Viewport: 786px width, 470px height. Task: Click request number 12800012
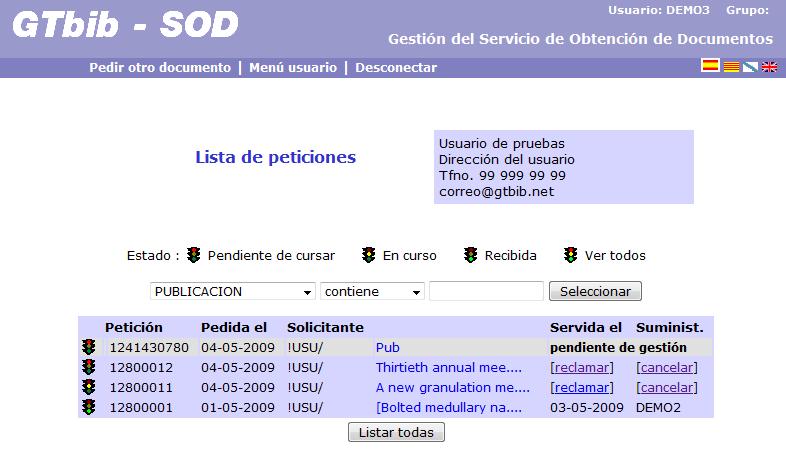coord(141,367)
